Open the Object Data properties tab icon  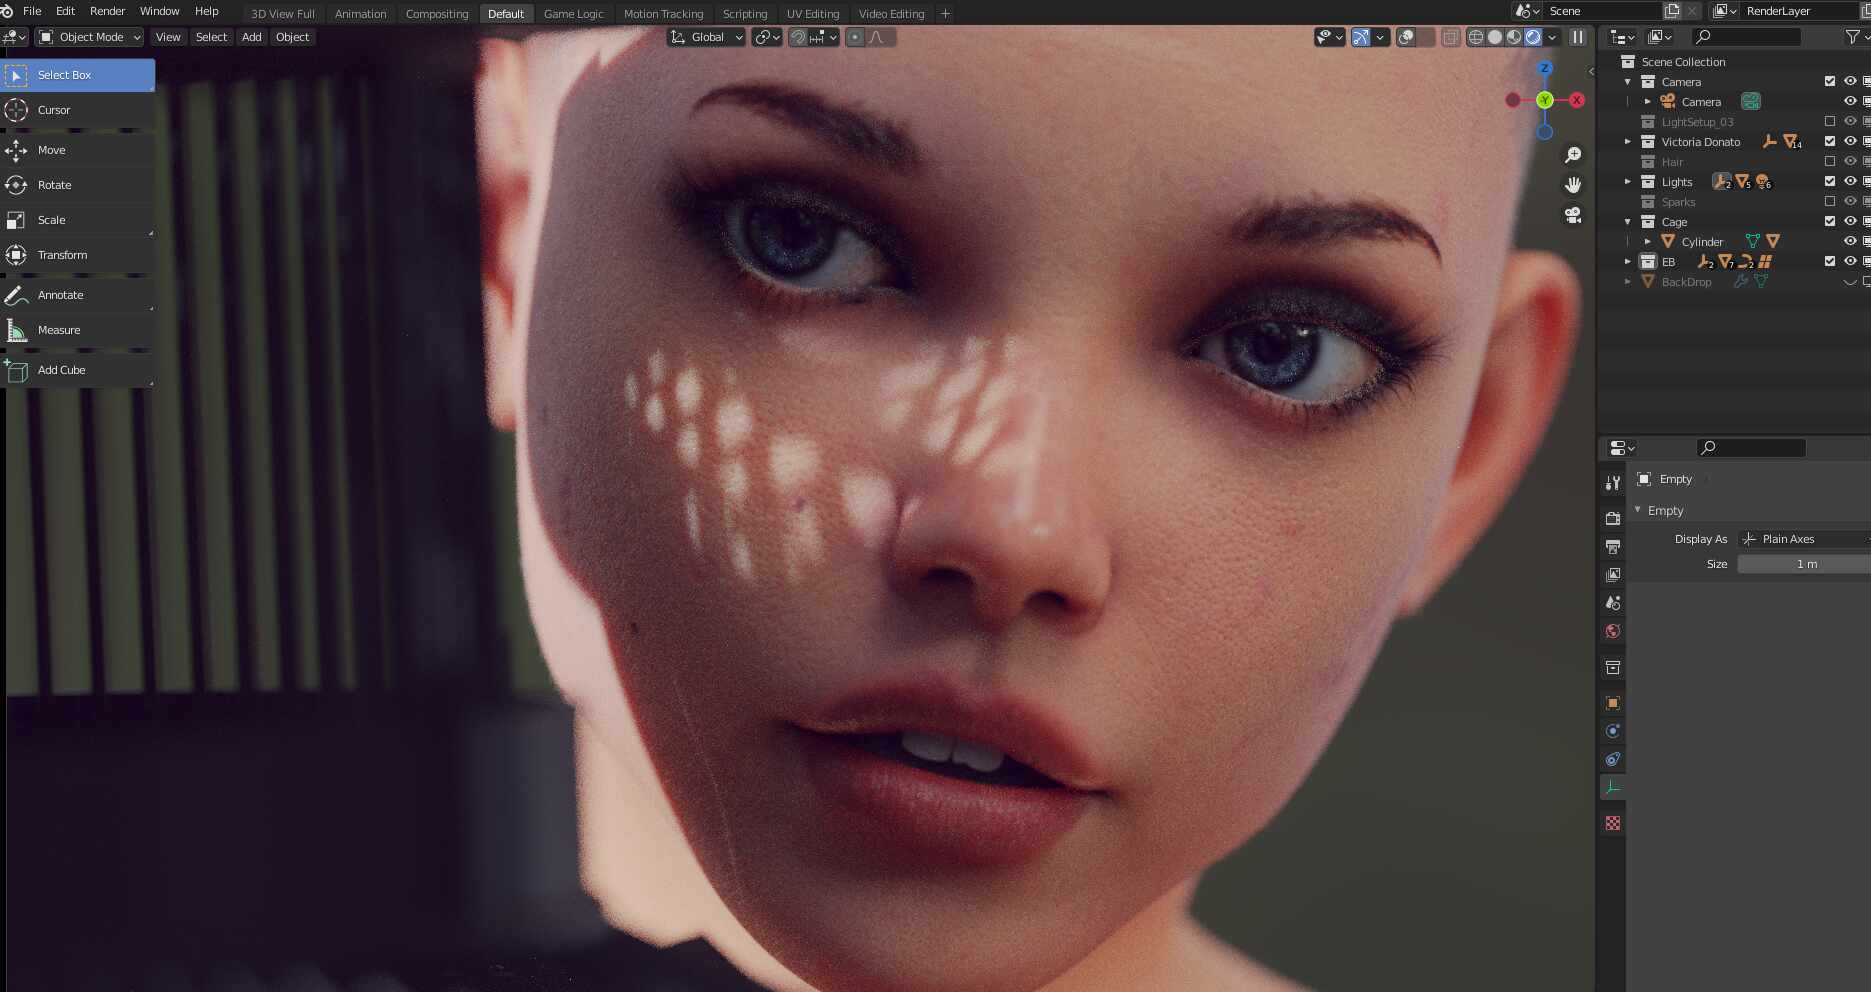(1612, 787)
